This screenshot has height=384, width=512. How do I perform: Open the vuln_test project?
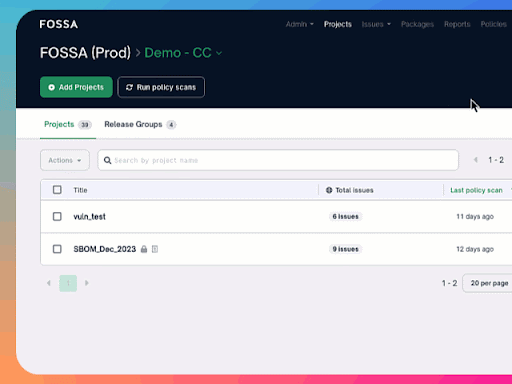click(89, 217)
